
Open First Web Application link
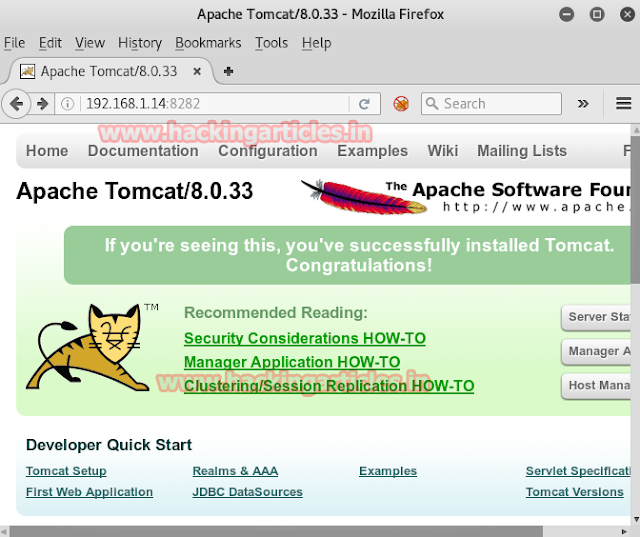pyautogui.click(x=89, y=492)
